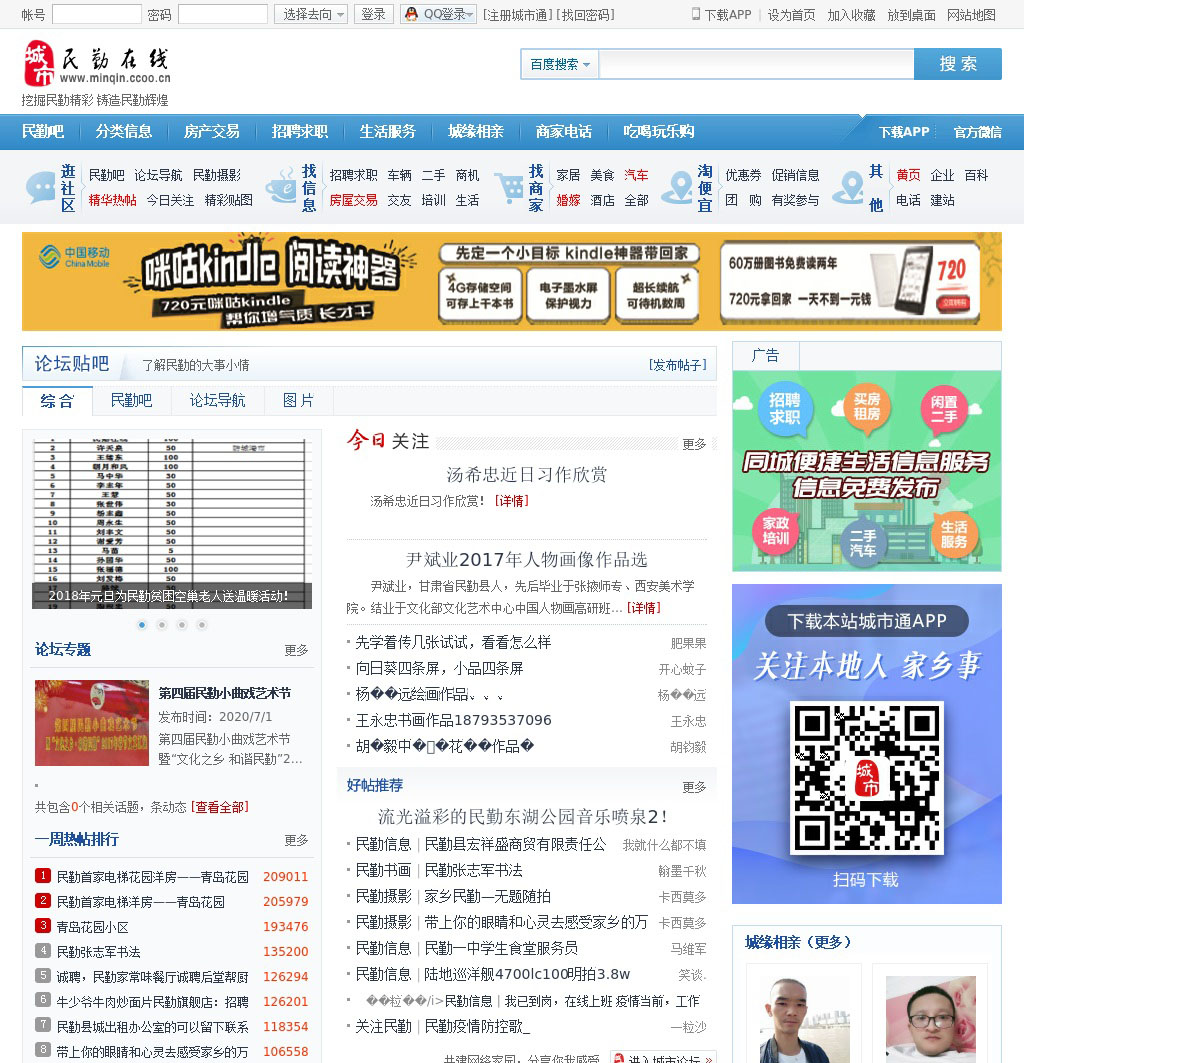Viewport: 1200px width, 1063px height.
Task: Open post 王永忠书画作品18793537096
Action: pyautogui.click(x=454, y=720)
